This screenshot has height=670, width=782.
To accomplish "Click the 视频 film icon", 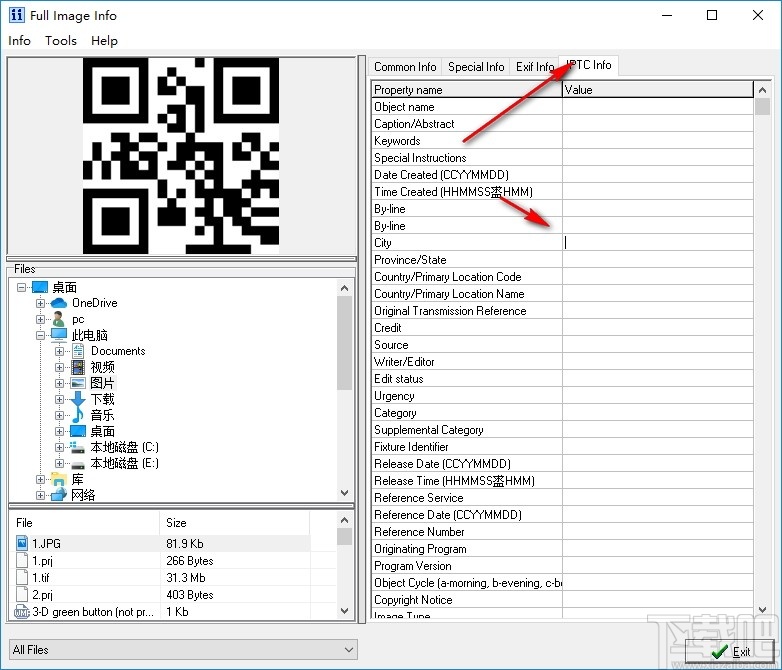I will tap(78, 367).
